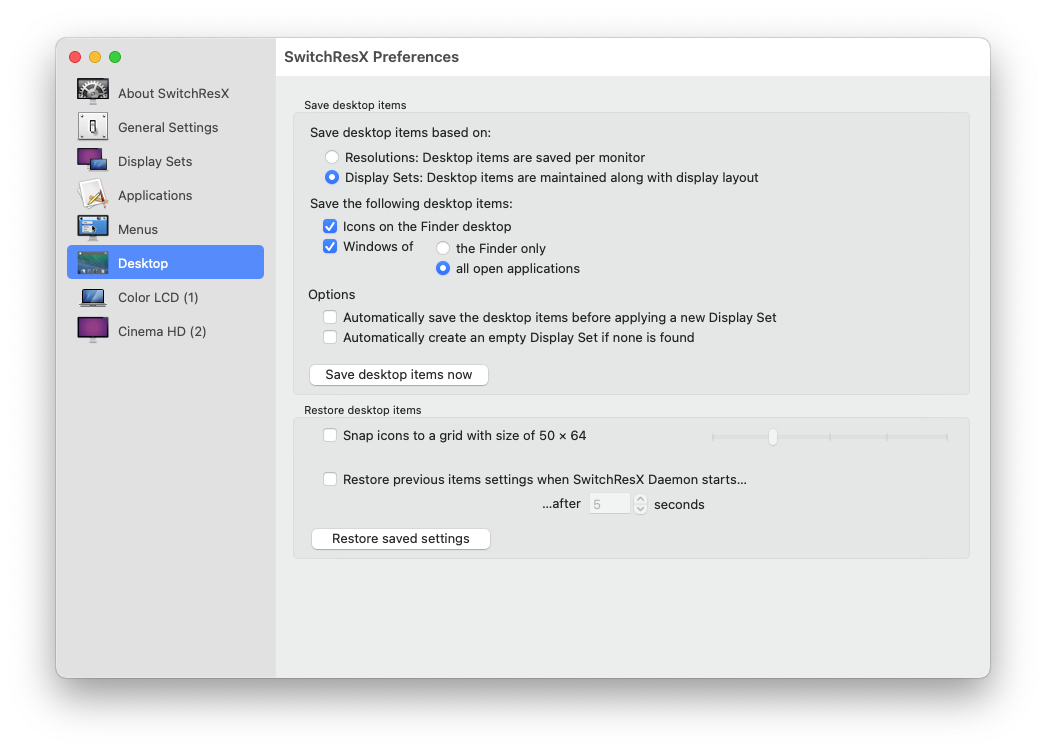The height and width of the screenshot is (752, 1046).
Task: Click the grid size slider thumb
Action: [x=772, y=437]
